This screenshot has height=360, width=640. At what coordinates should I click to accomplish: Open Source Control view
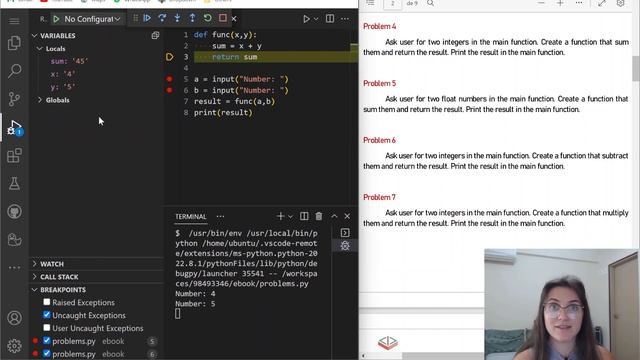point(14,99)
